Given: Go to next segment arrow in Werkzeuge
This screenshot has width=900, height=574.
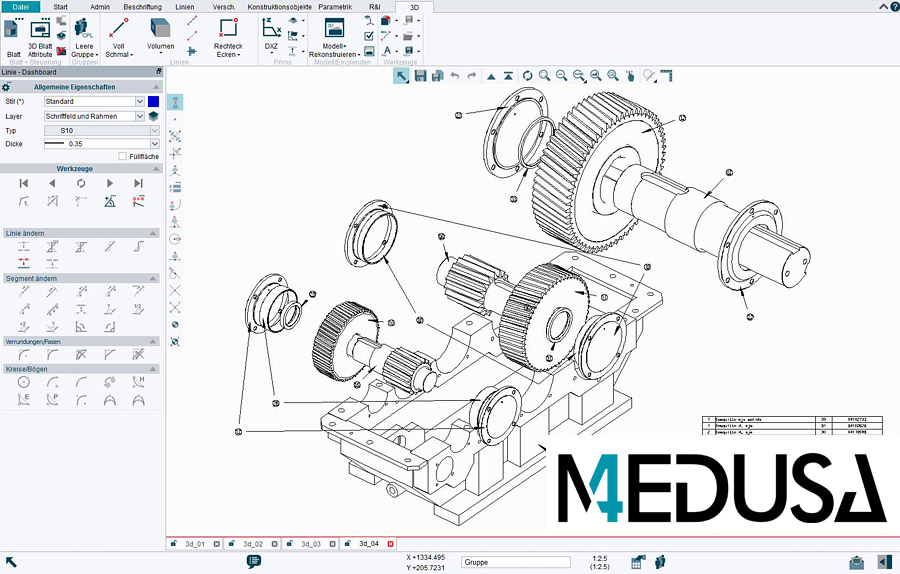Looking at the screenshot, I should 110,183.
